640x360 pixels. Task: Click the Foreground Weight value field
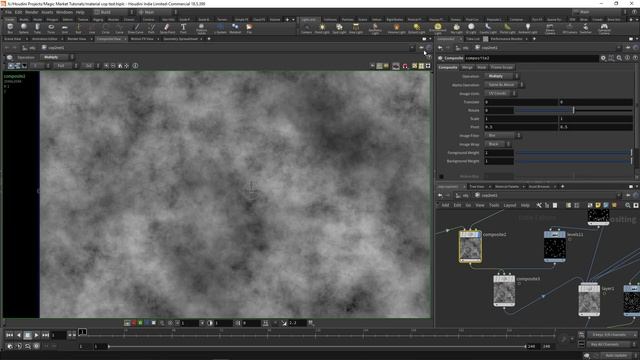[x=499, y=153]
